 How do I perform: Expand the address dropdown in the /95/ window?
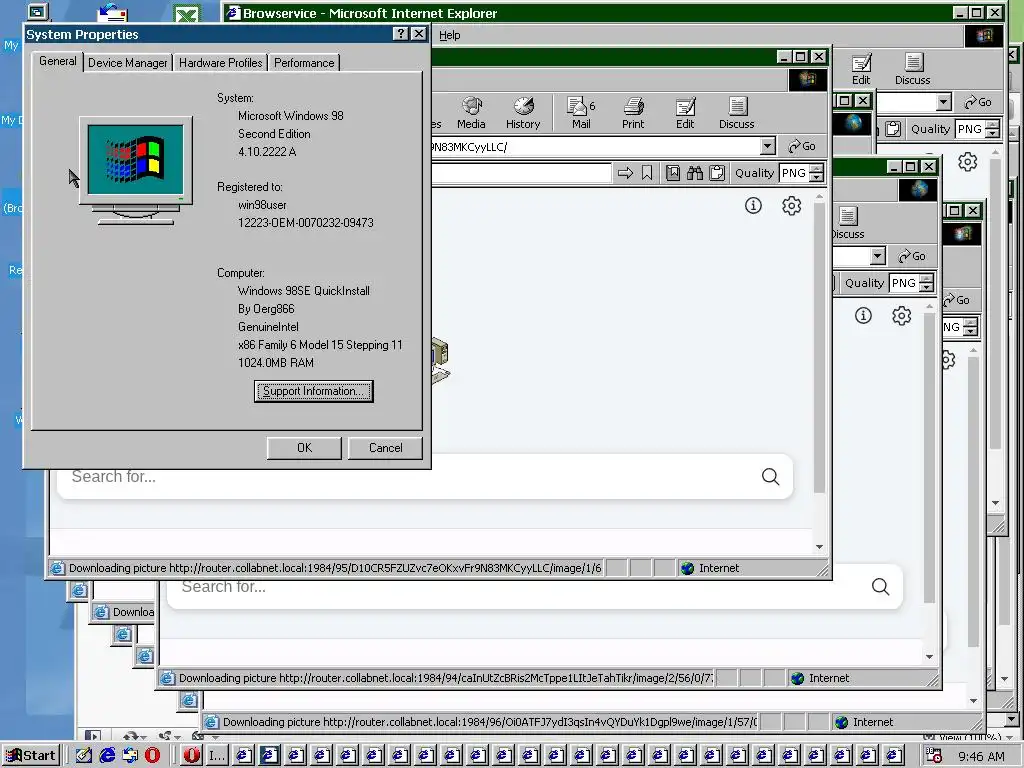point(768,146)
